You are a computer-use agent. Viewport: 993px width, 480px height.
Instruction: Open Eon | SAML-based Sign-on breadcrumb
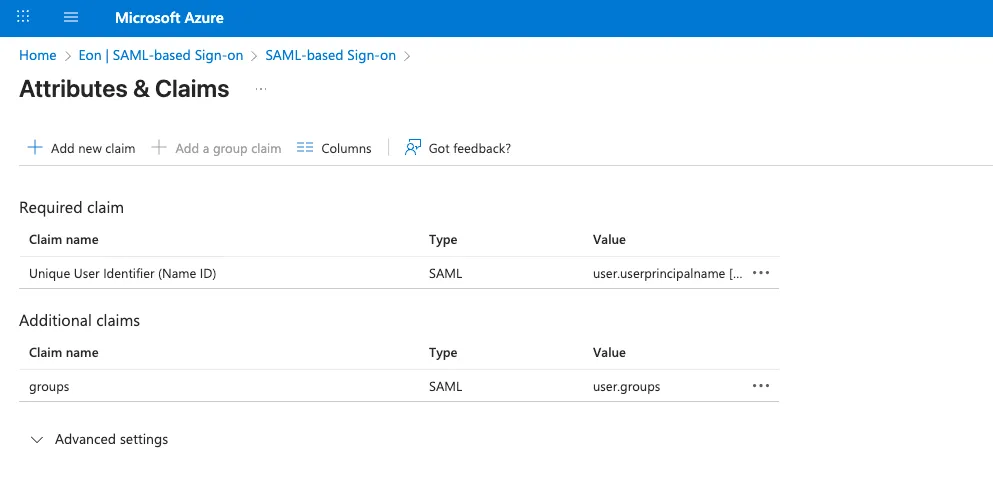click(x=161, y=55)
